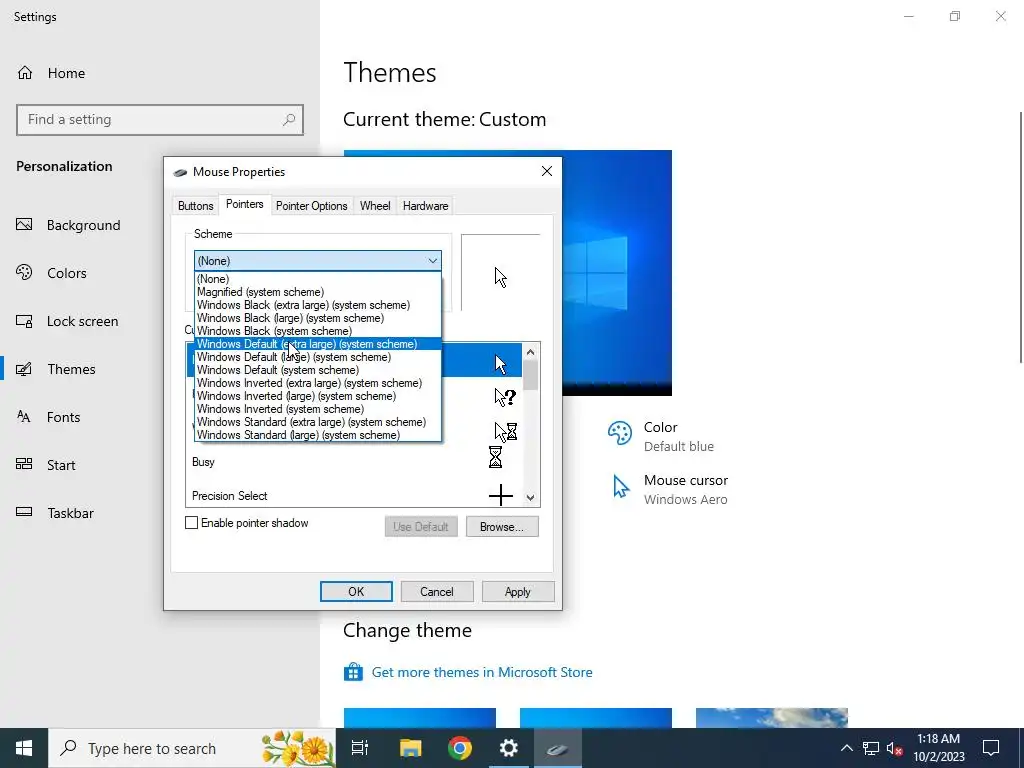Image resolution: width=1024 pixels, height=768 pixels.
Task: Open File Explorer from the taskbar
Action: click(410, 748)
